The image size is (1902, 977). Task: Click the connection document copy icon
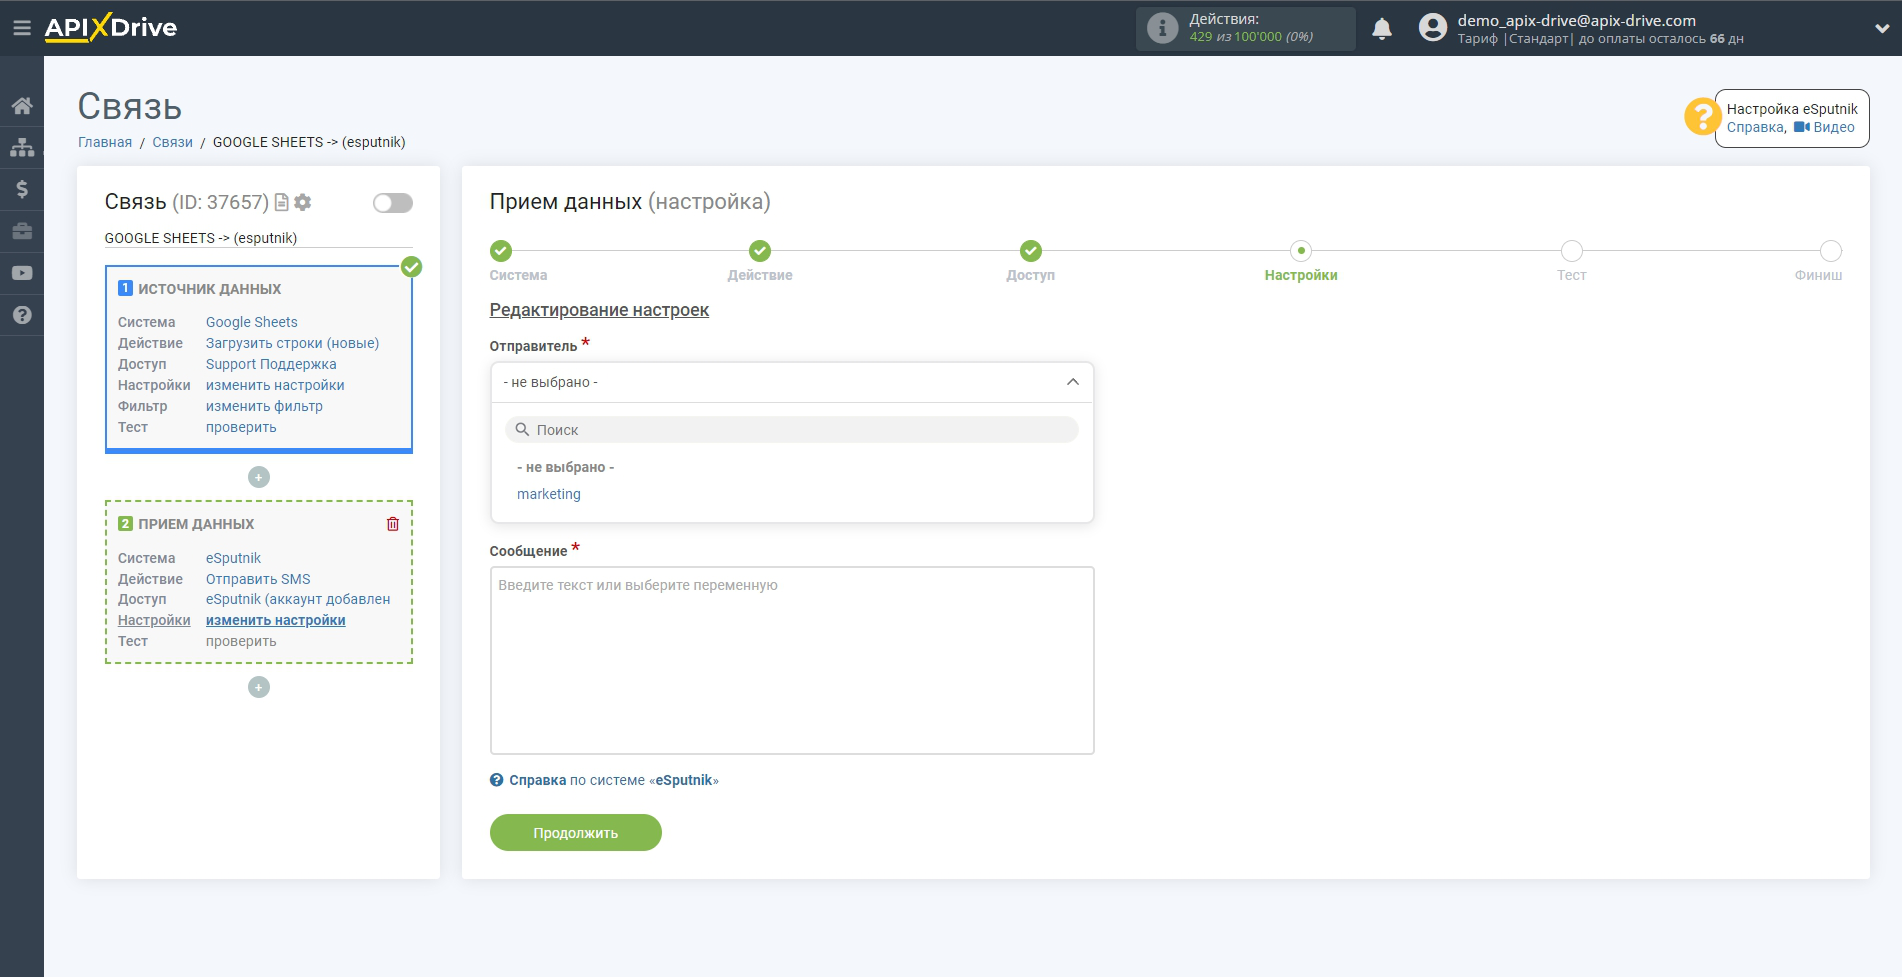[282, 202]
